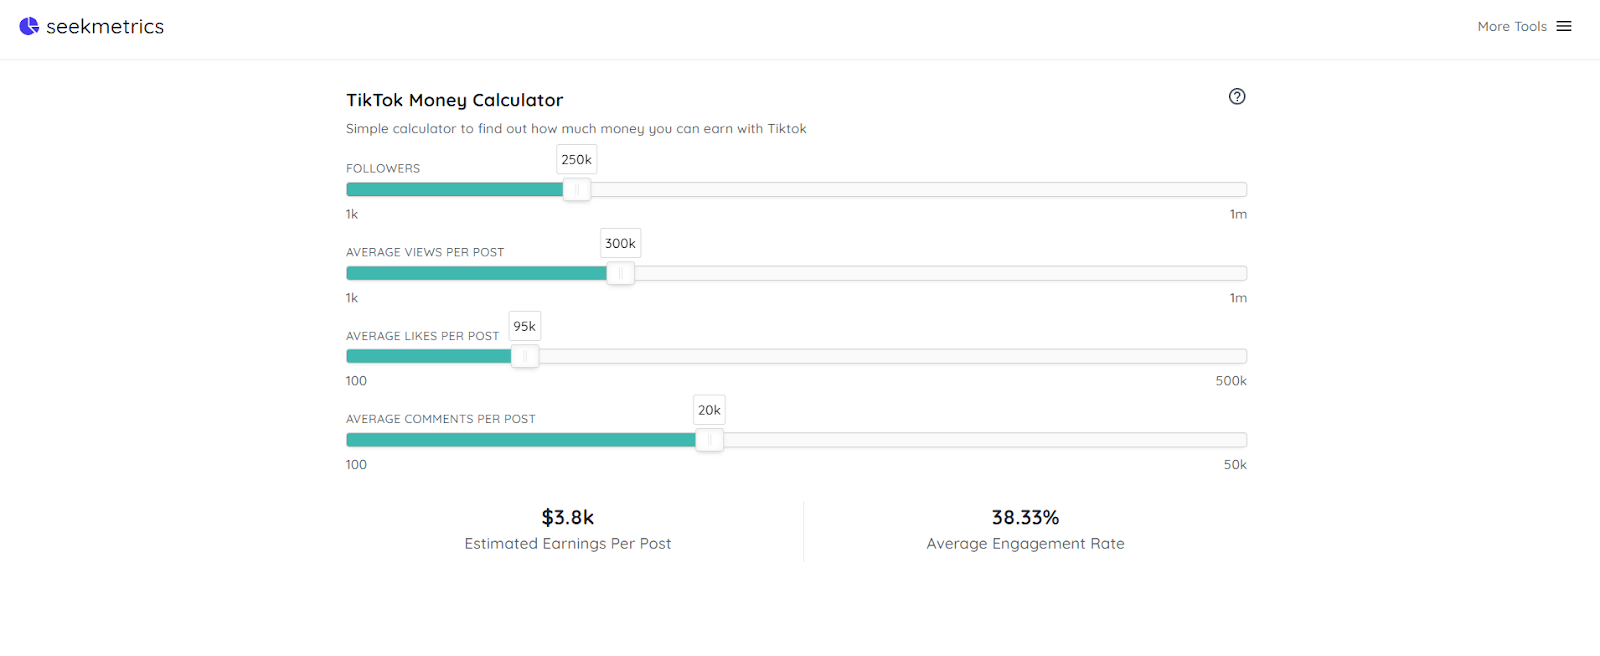Screen dimensions: 1600x656
Task: Click the $3.8k estimated earnings value
Action: click(568, 518)
